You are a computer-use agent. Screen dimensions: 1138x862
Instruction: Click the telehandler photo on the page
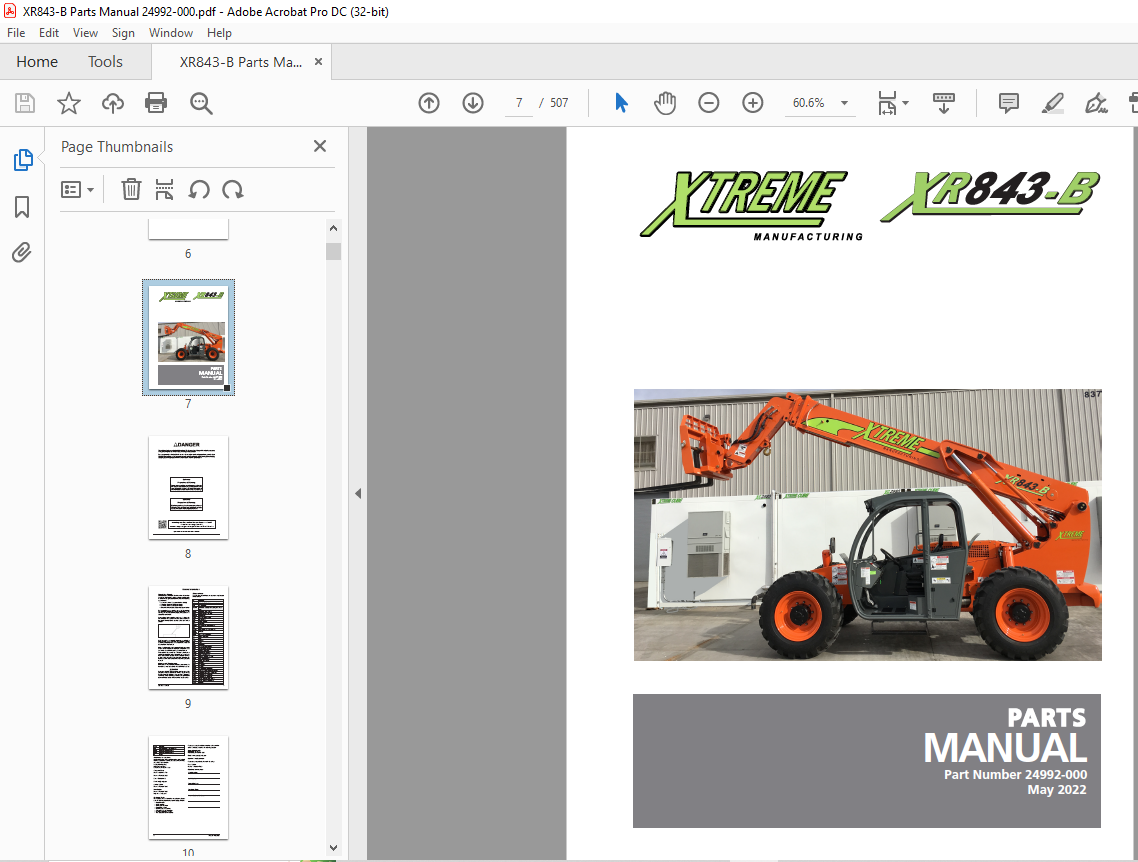867,525
